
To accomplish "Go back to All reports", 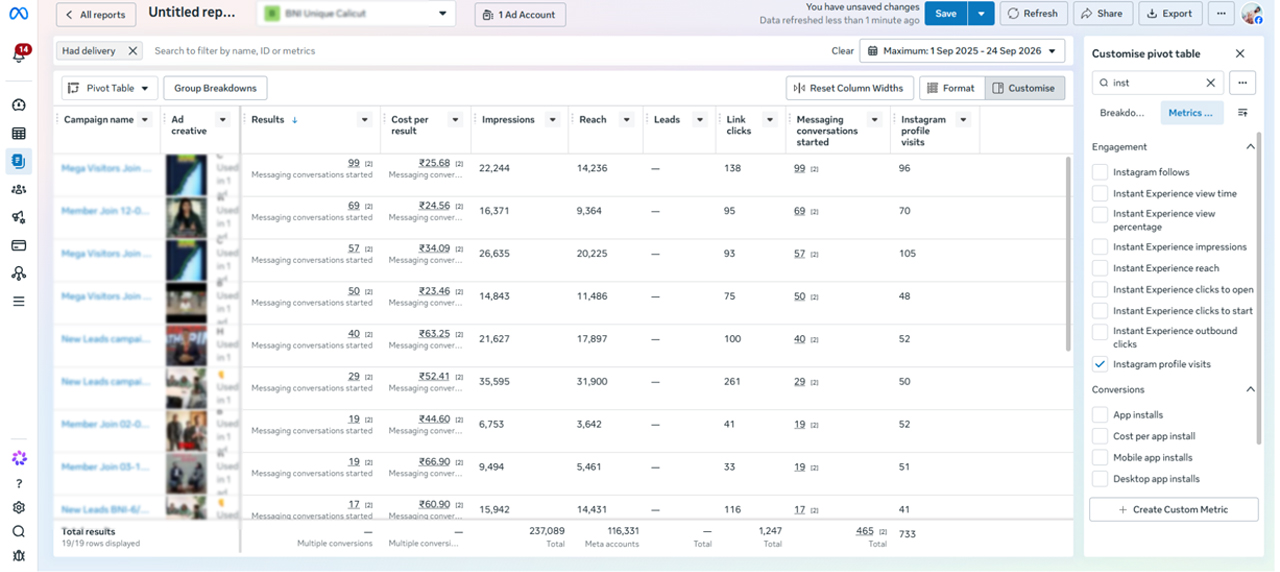I will [96, 14].
